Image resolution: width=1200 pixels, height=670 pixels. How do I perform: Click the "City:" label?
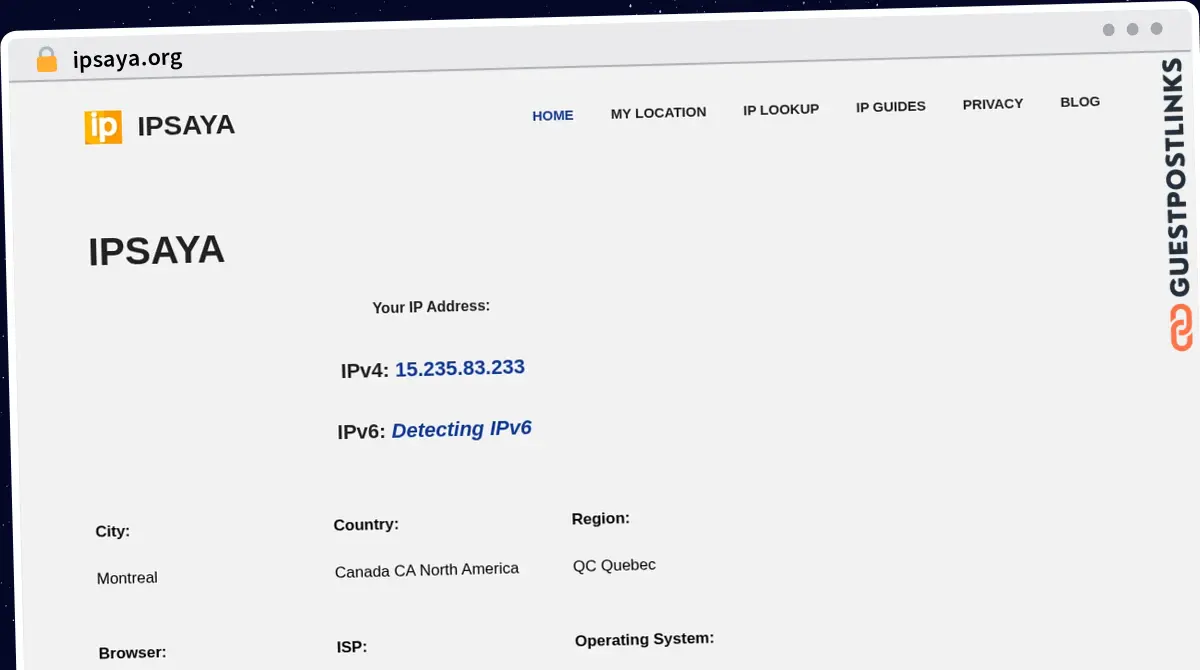[x=113, y=531]
